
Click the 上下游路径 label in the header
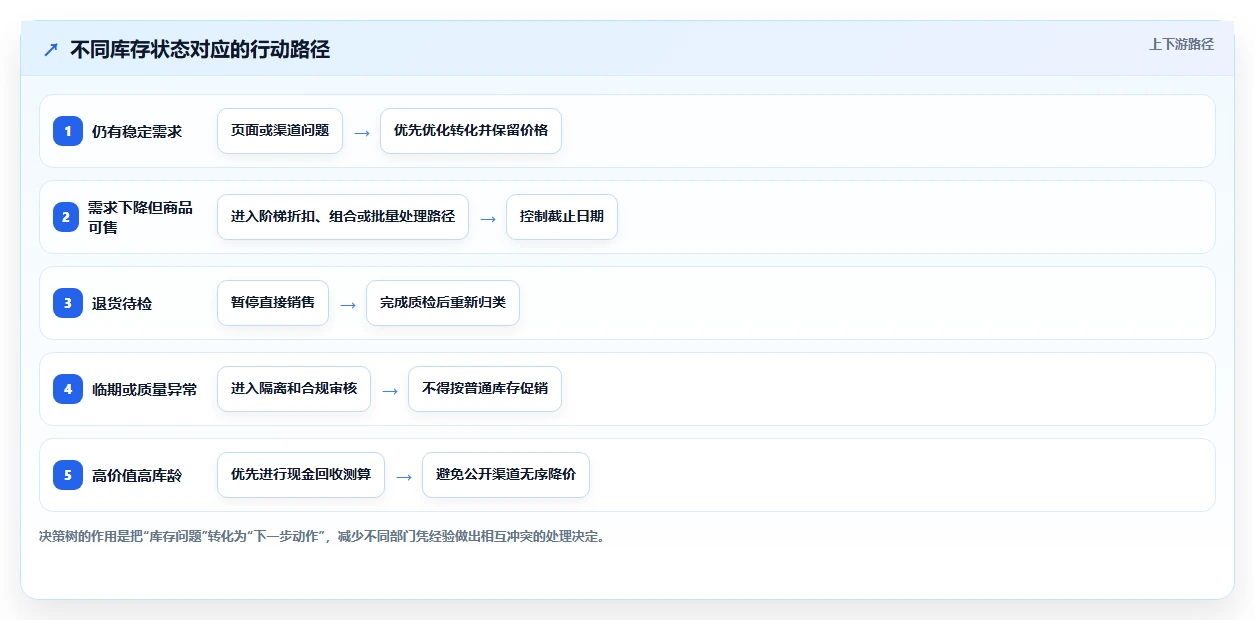(x=1181, y=44)
